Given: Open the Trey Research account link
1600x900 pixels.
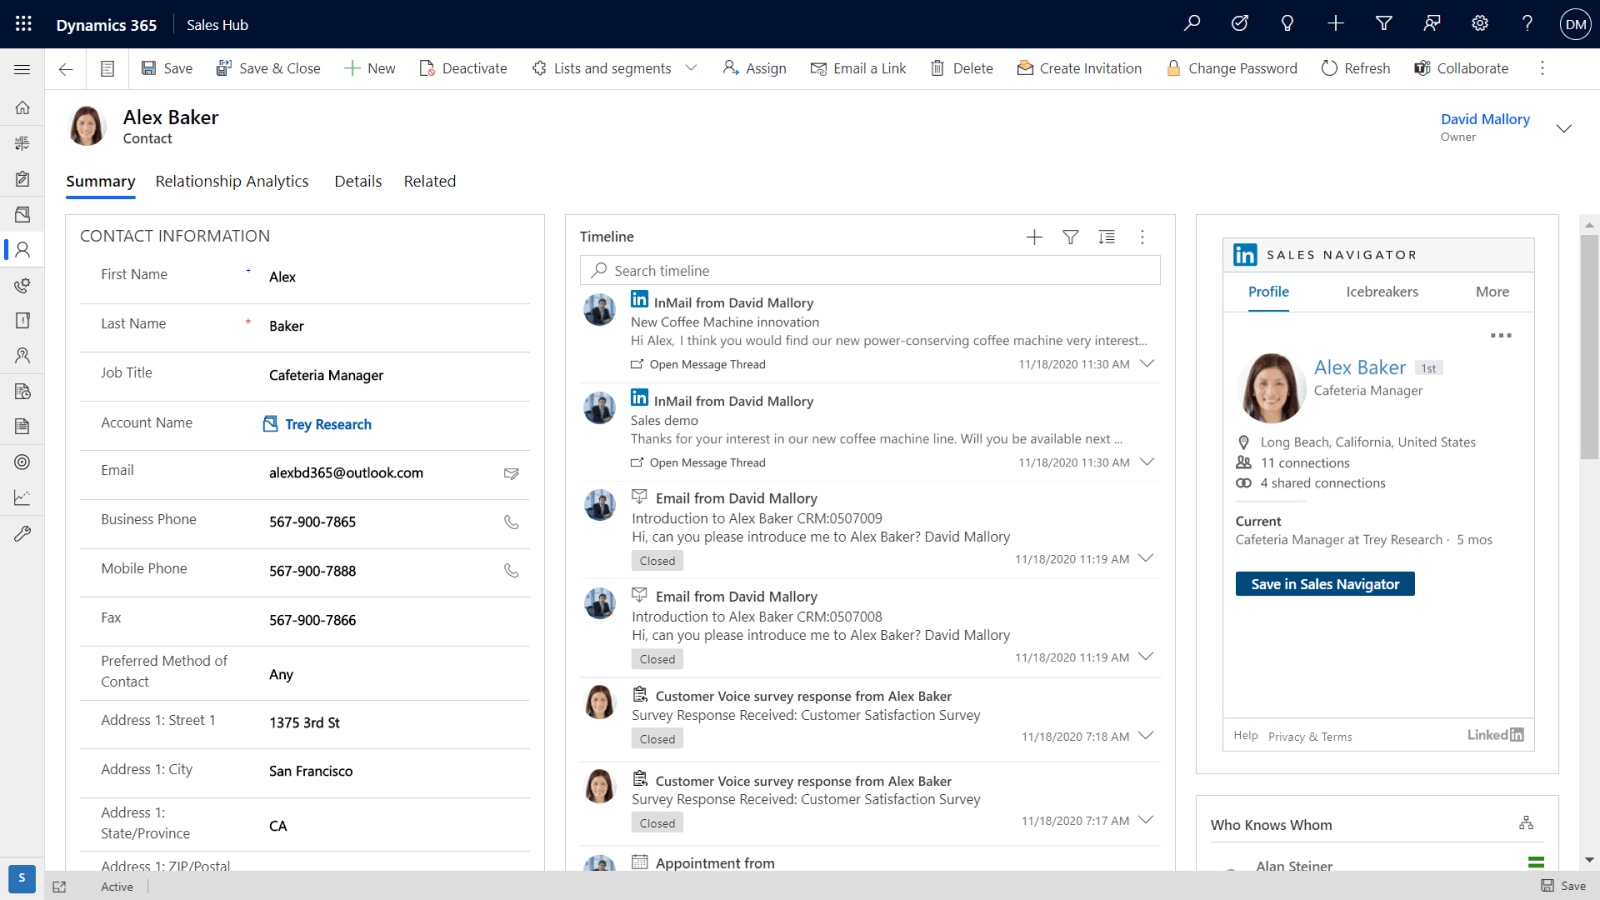Looking at the screenshot, I should coord(327,423).
